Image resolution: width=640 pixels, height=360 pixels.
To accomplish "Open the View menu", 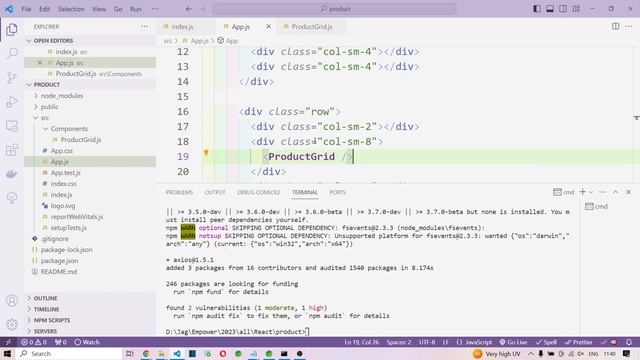I will 99,9.
